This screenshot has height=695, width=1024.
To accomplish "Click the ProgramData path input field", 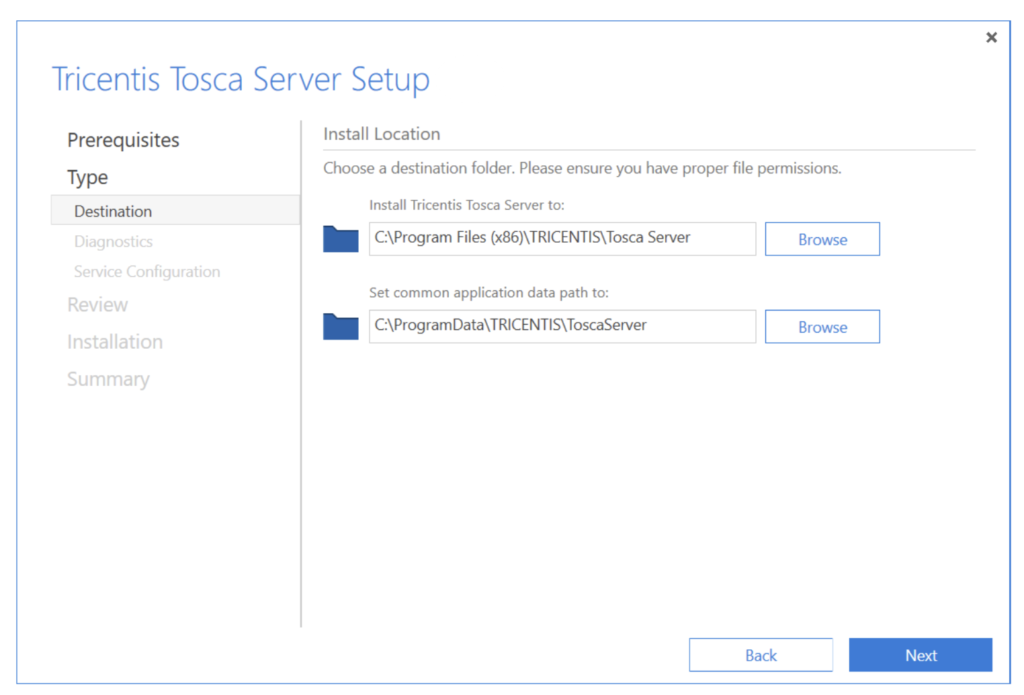I will click(562, 327).
